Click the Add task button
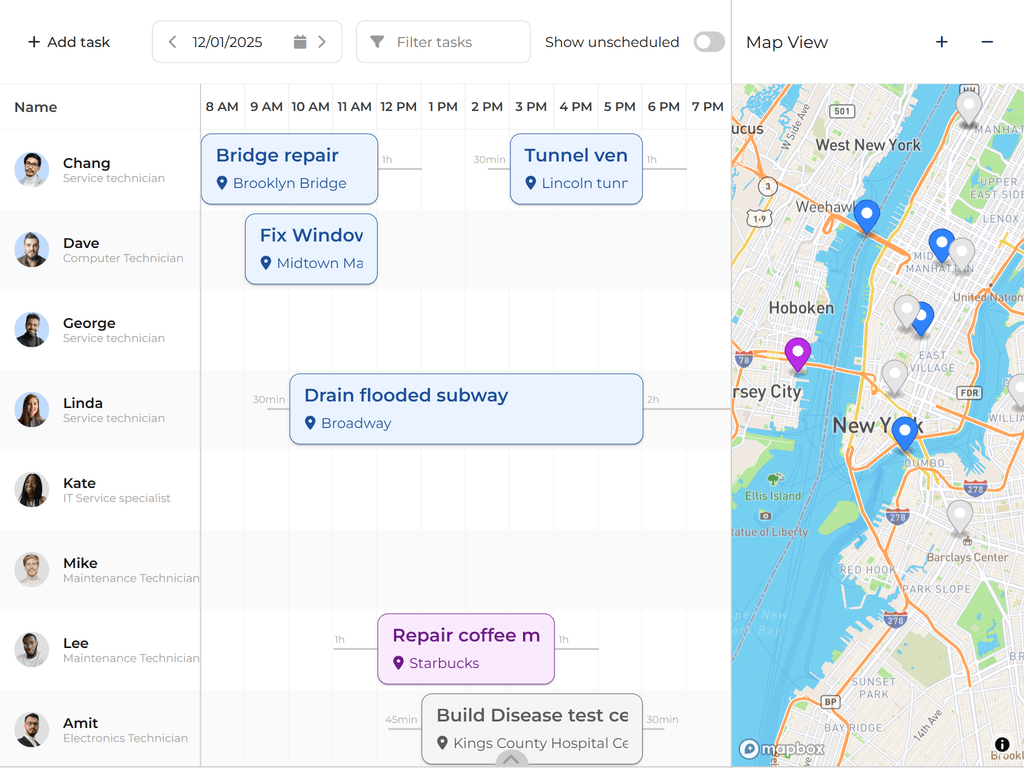The height and width of the screenshot is (768, 1024). 69,42
